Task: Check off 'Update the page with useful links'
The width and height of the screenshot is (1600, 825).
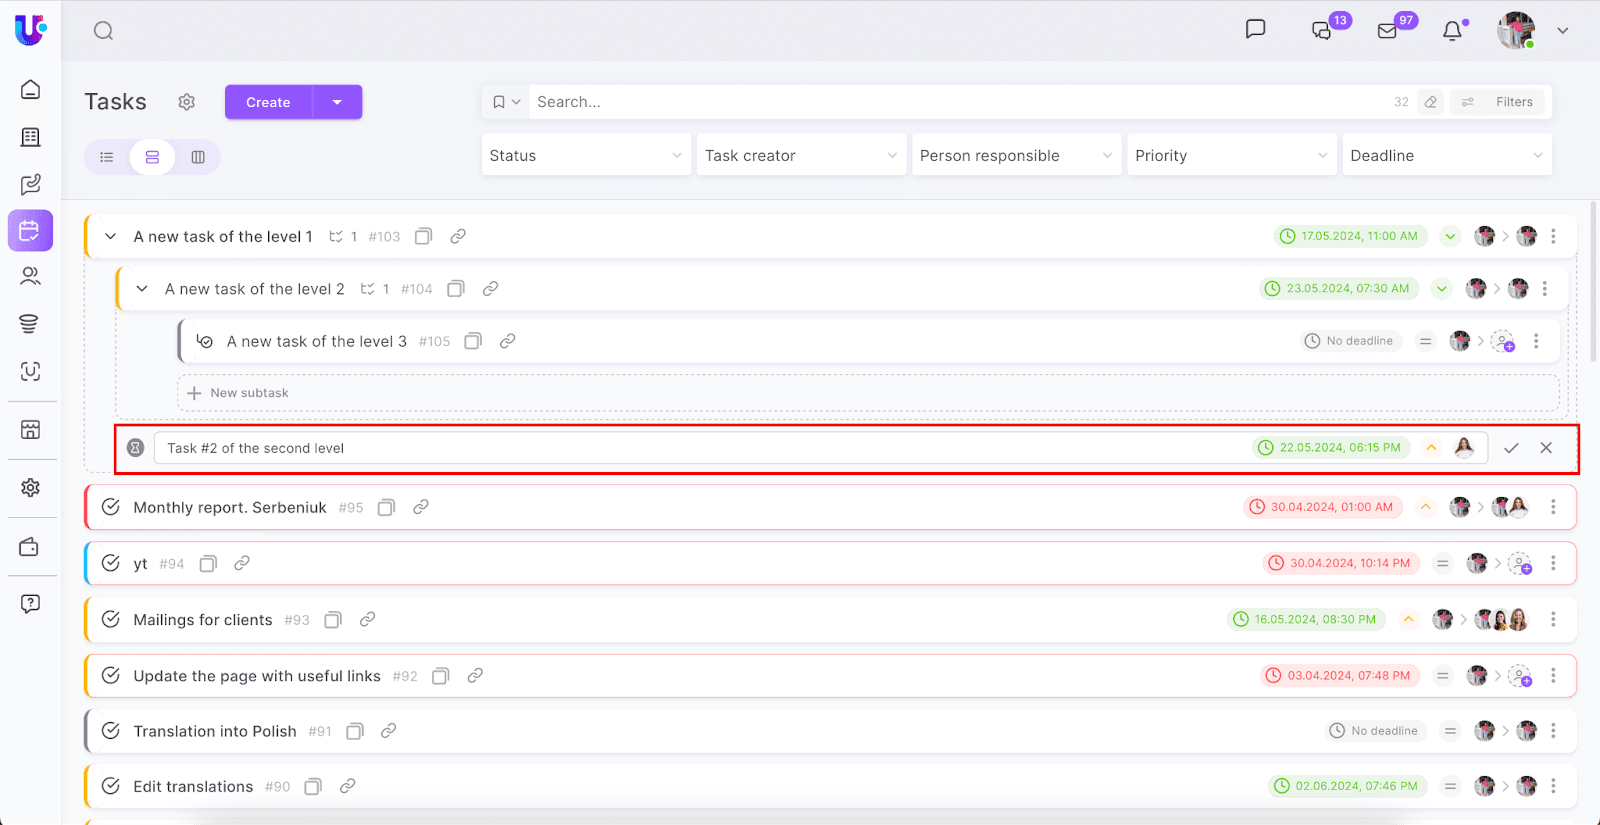Action: point(111,675)
